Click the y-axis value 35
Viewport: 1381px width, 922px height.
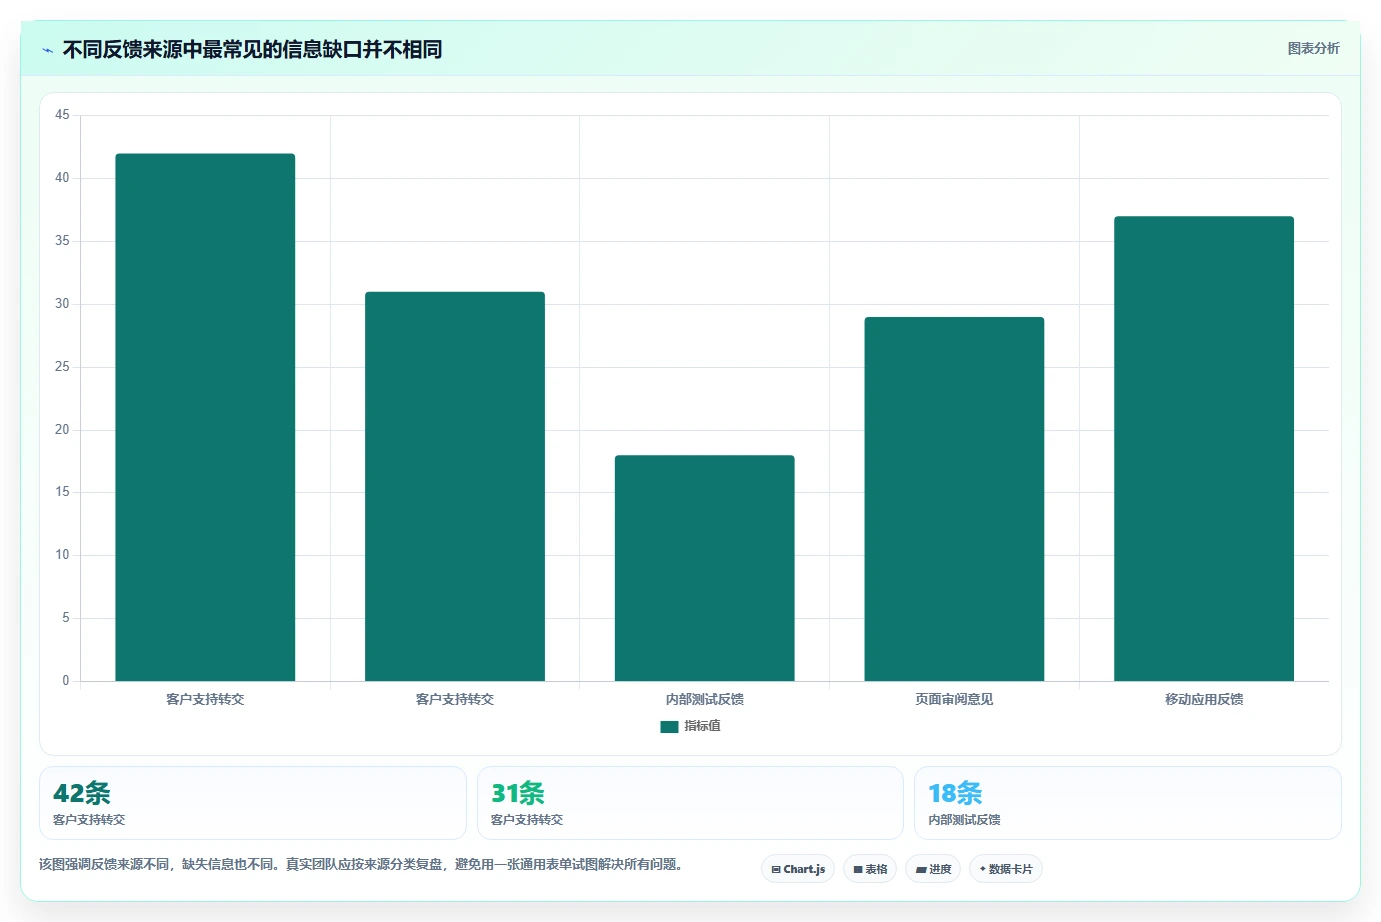62,241
